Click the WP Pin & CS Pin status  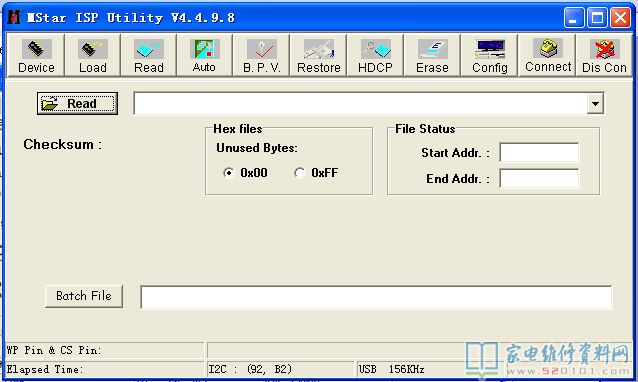tap(104, 350)
